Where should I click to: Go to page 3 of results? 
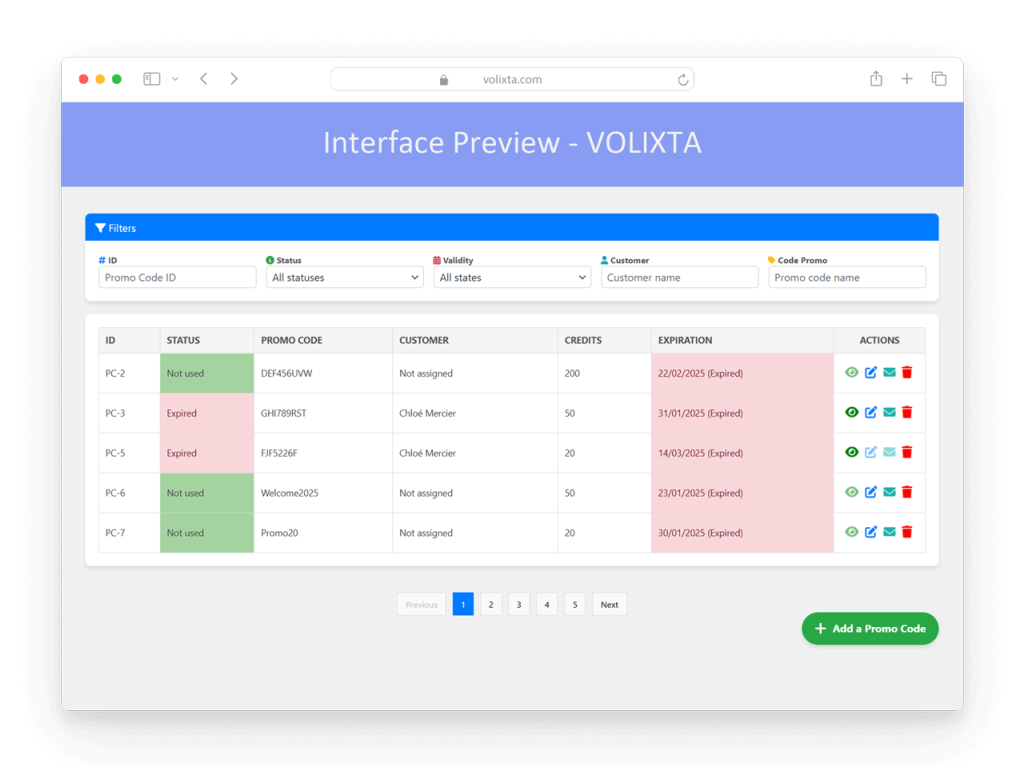point(519,604)
